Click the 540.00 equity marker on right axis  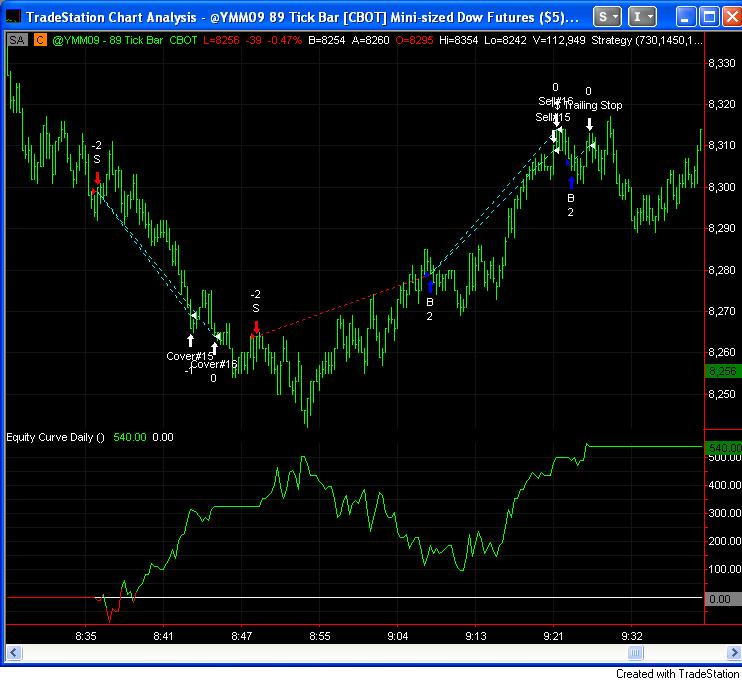[x=724, y=447]
